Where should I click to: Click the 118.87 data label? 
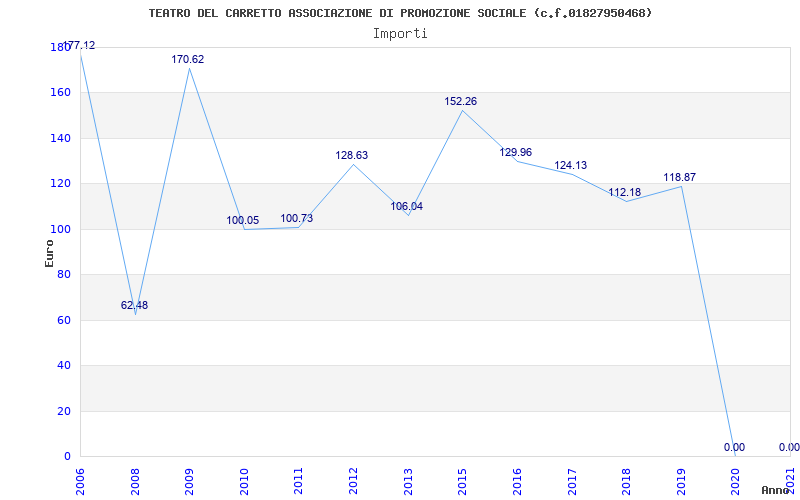680,178
